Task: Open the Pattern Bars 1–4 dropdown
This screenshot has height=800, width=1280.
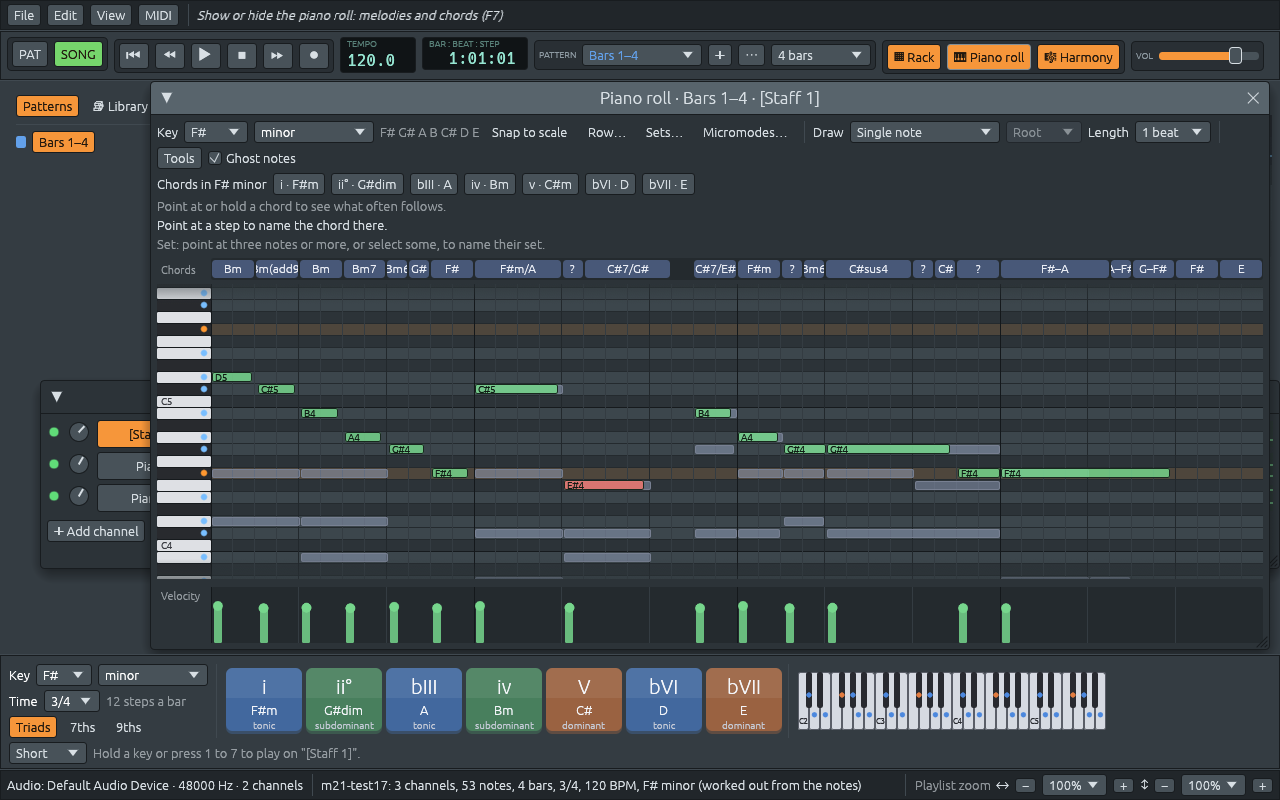Action: point(642,55)
